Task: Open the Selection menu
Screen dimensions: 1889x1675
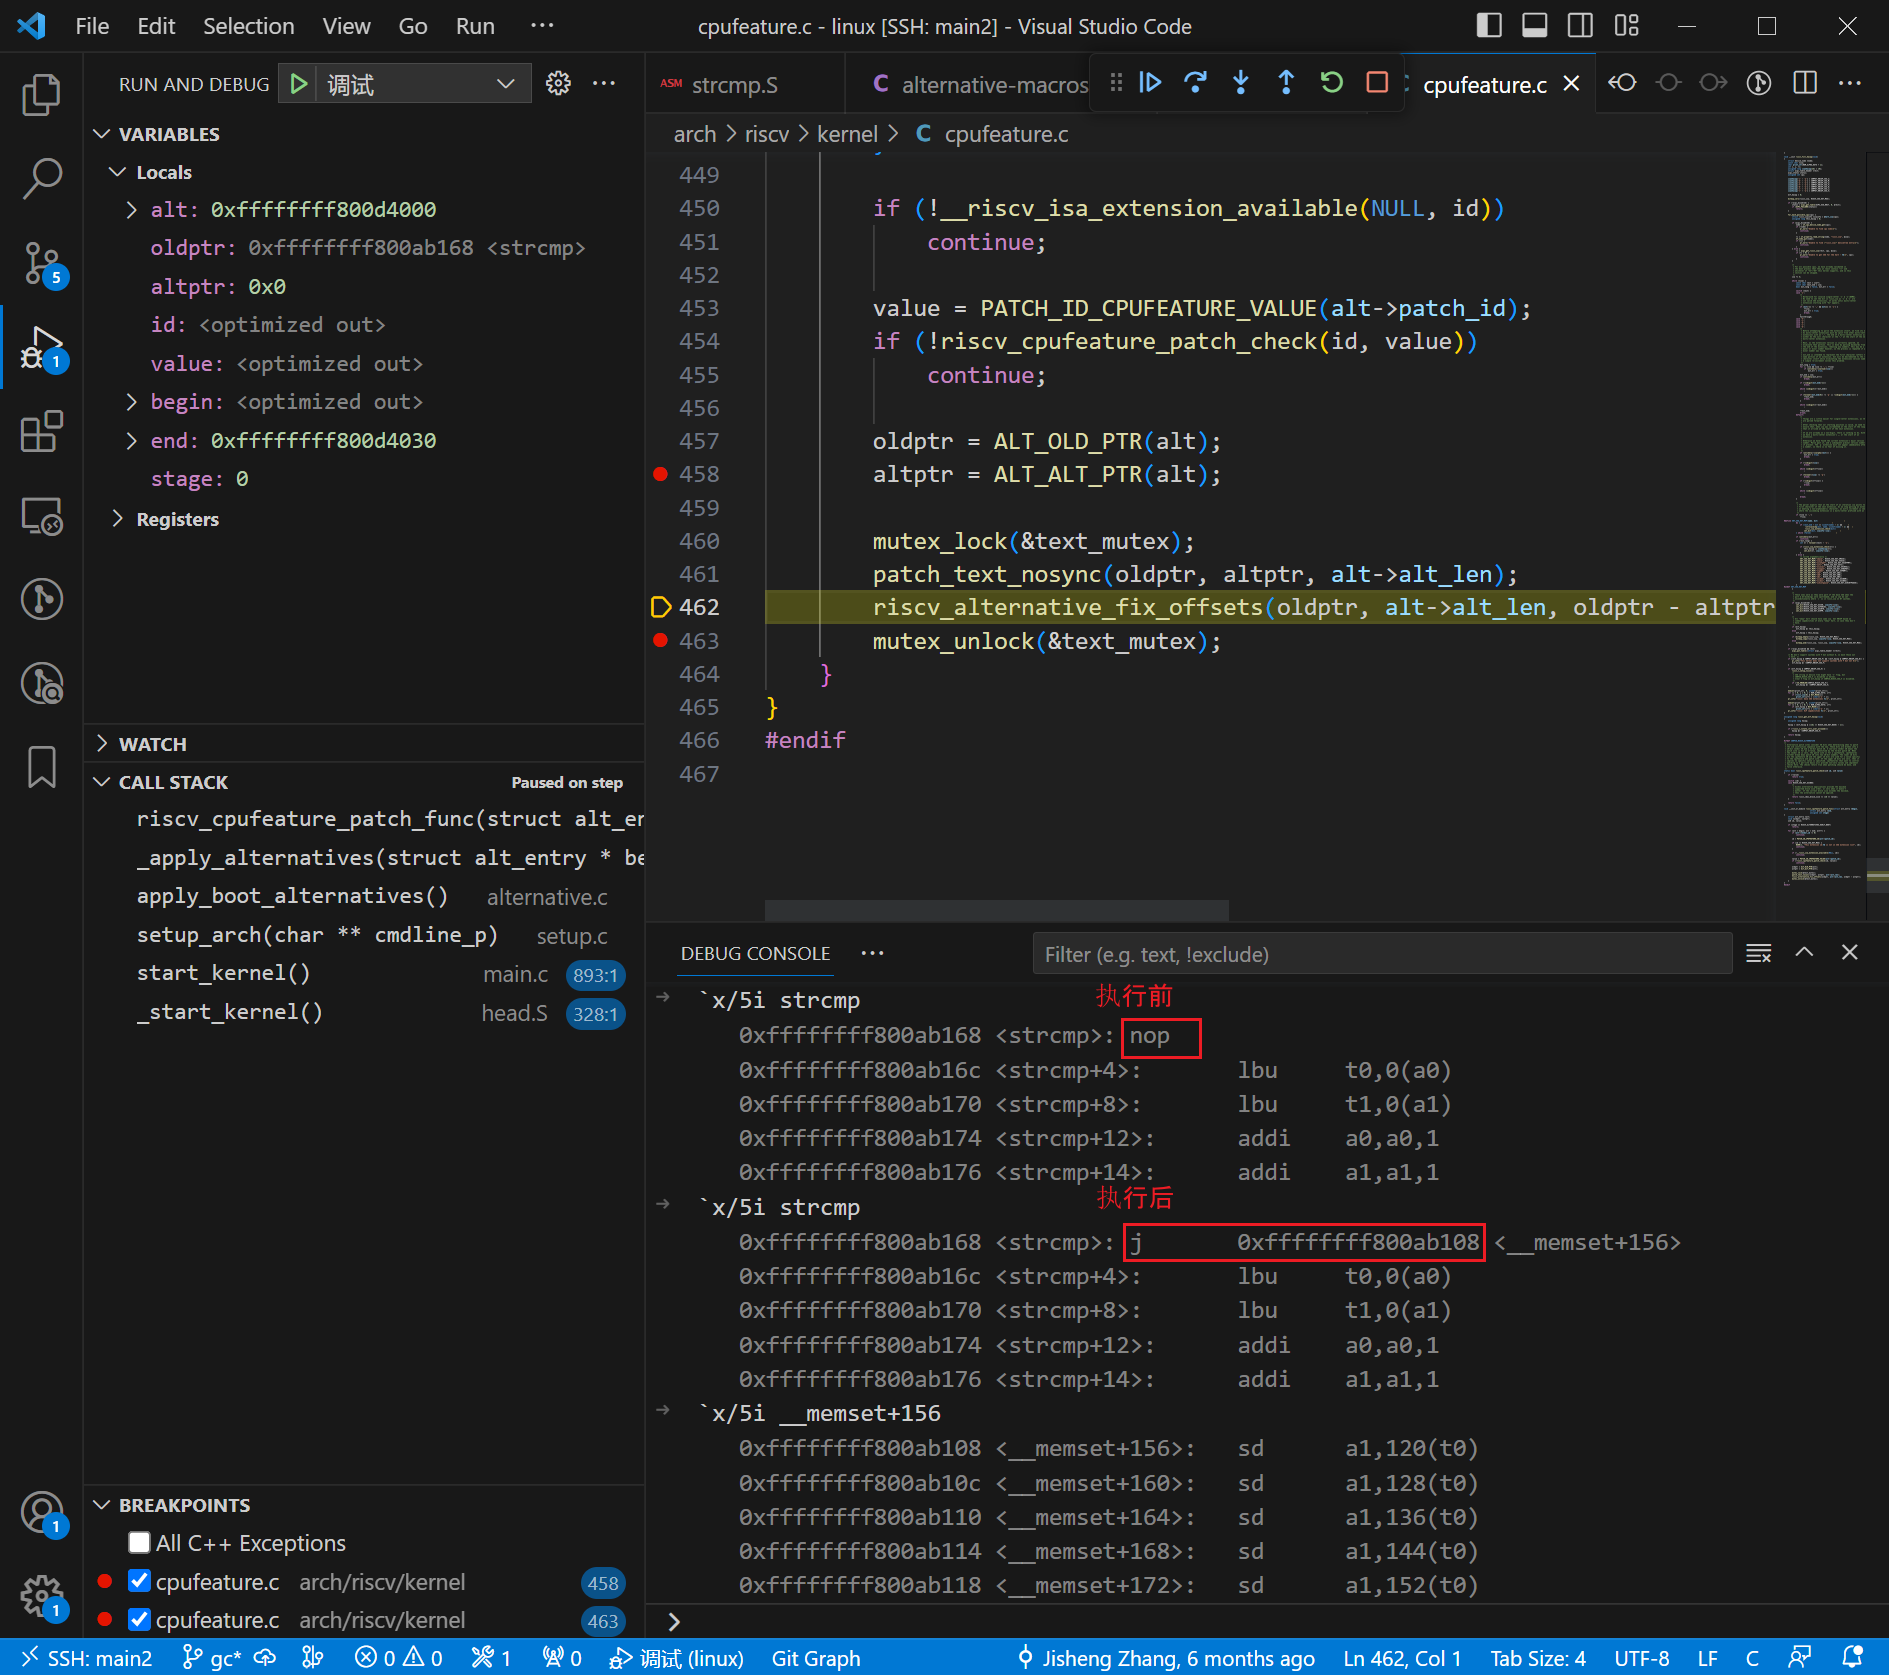Action: 248,26
